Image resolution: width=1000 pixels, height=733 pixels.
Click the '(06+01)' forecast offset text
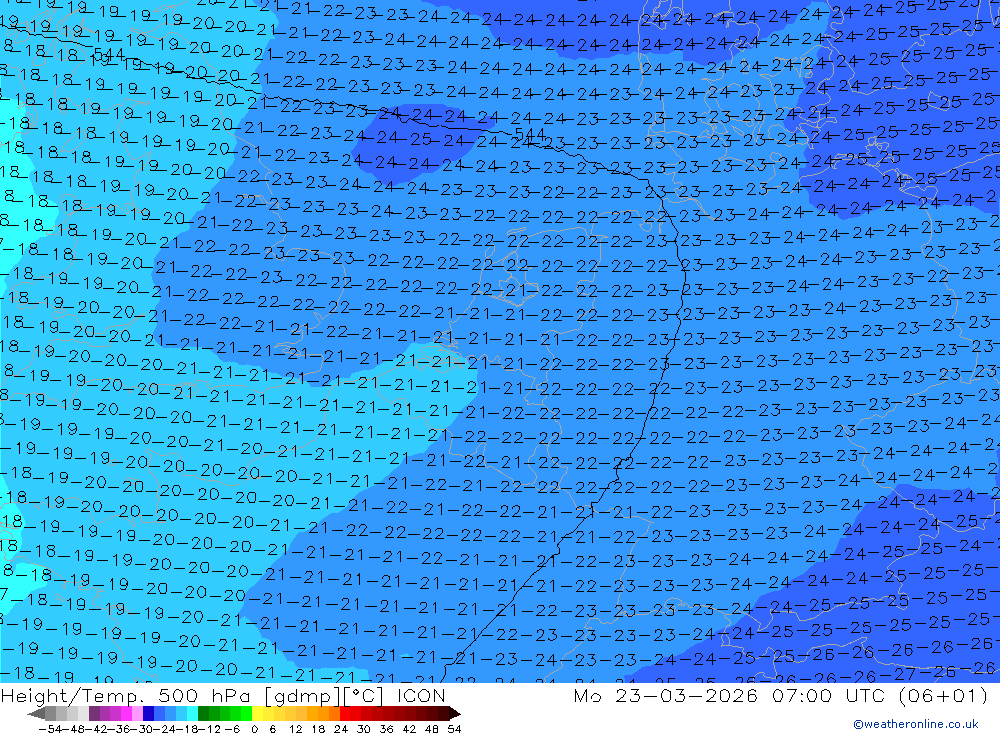click(x=943, y=695)
